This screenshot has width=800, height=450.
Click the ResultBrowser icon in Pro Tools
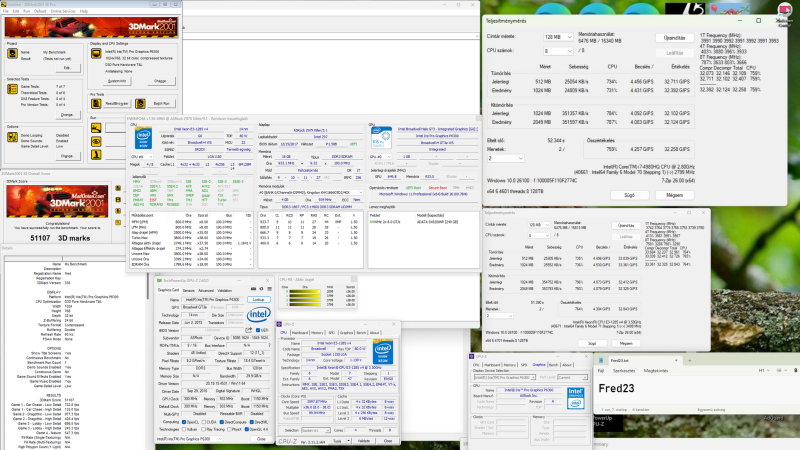tap(96, 104)
